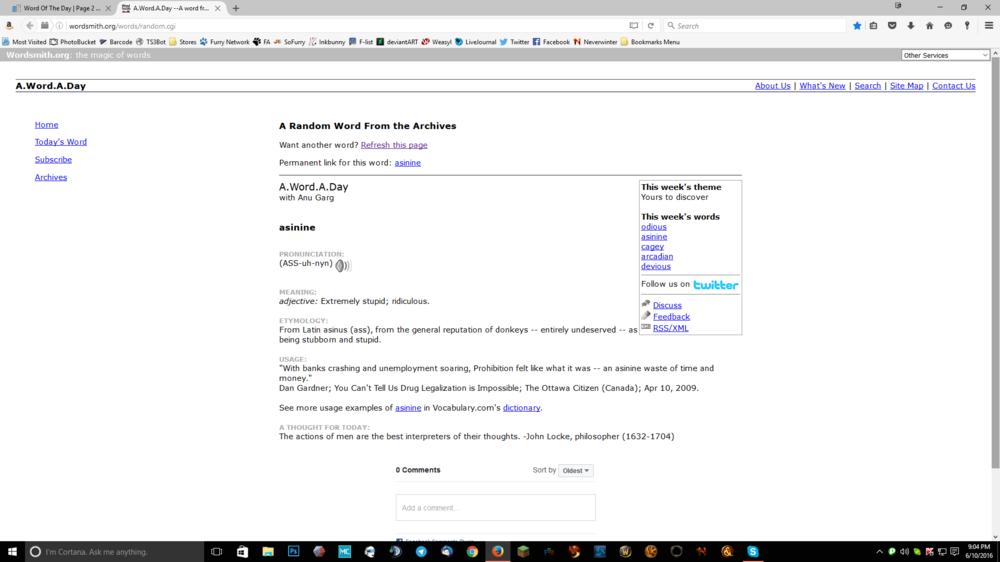1000x562 pixels.
Task: Reload the page with the refresh icon
Action: 651,26
